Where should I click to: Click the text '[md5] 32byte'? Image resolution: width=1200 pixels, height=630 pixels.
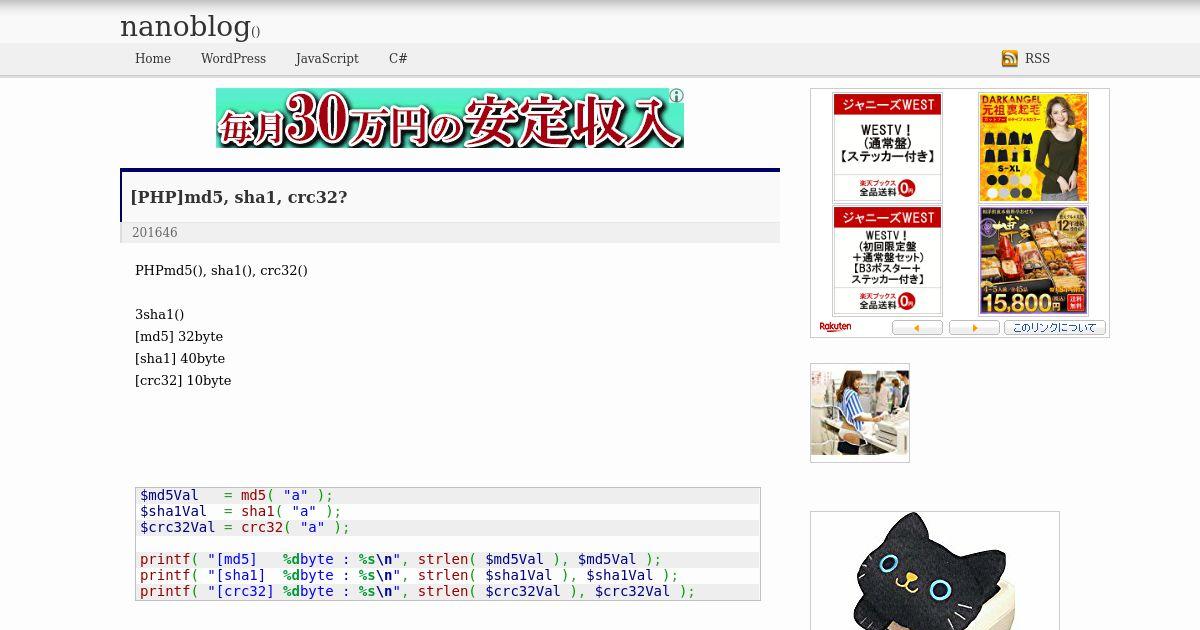tap(179, 337)
